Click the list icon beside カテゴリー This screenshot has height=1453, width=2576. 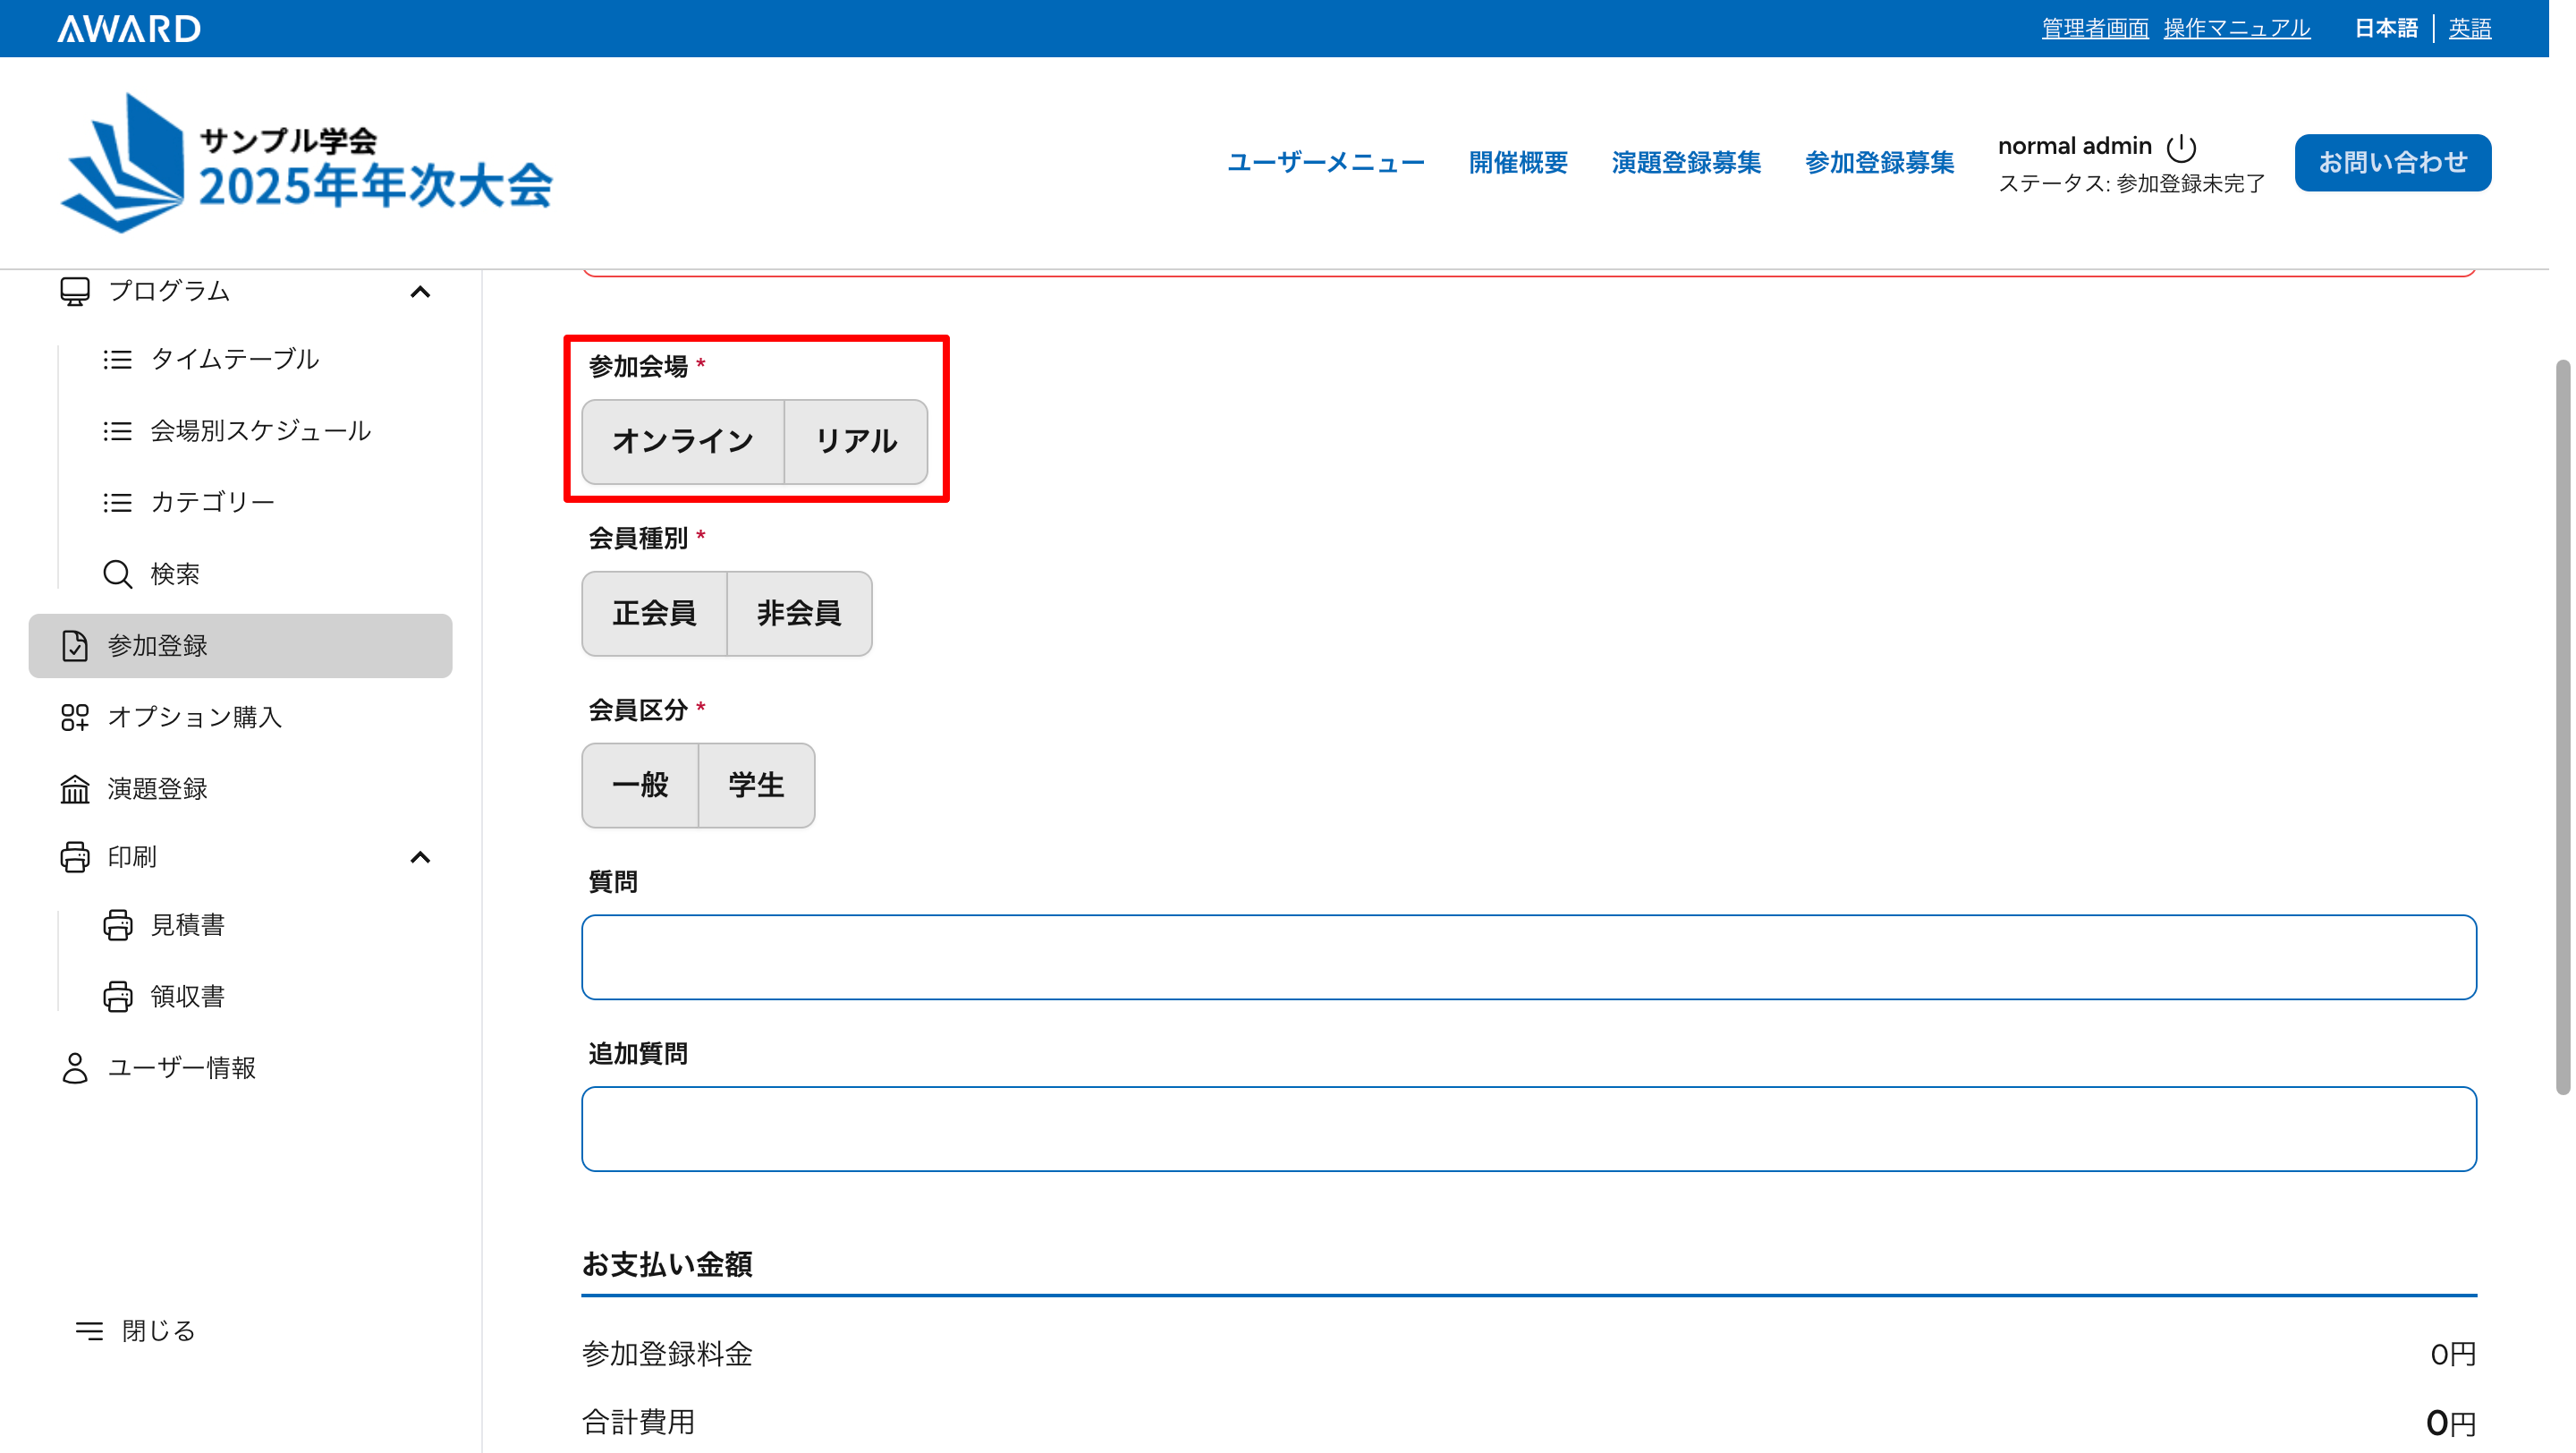pos(118,502)
